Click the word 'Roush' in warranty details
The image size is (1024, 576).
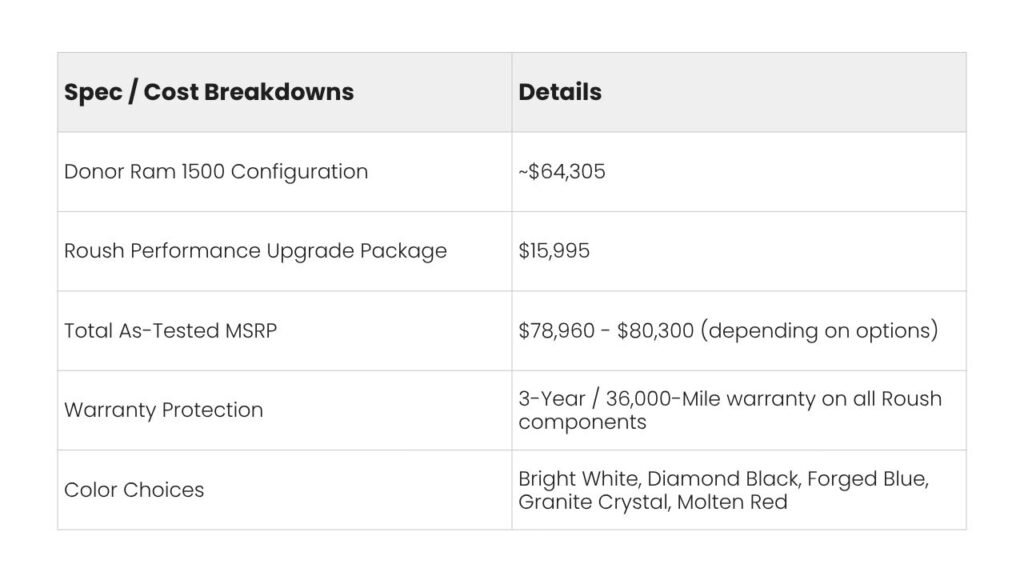[x=911, y=398]
